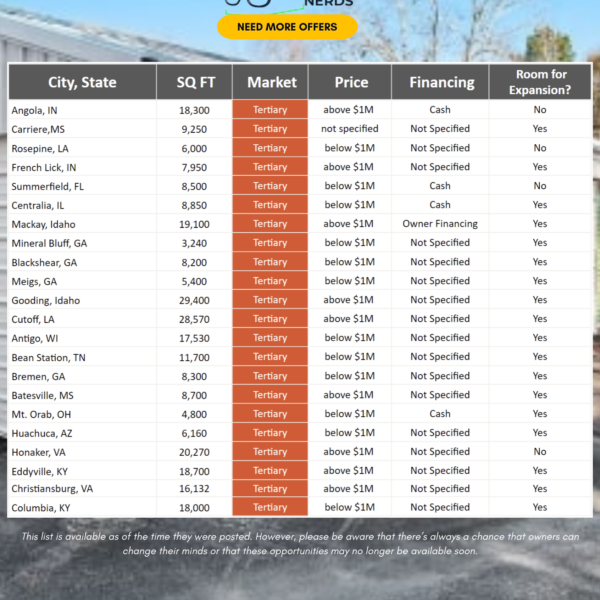
Task: Click the orange Tertiary cell for Angola, IN
Action: click(270, 110)
